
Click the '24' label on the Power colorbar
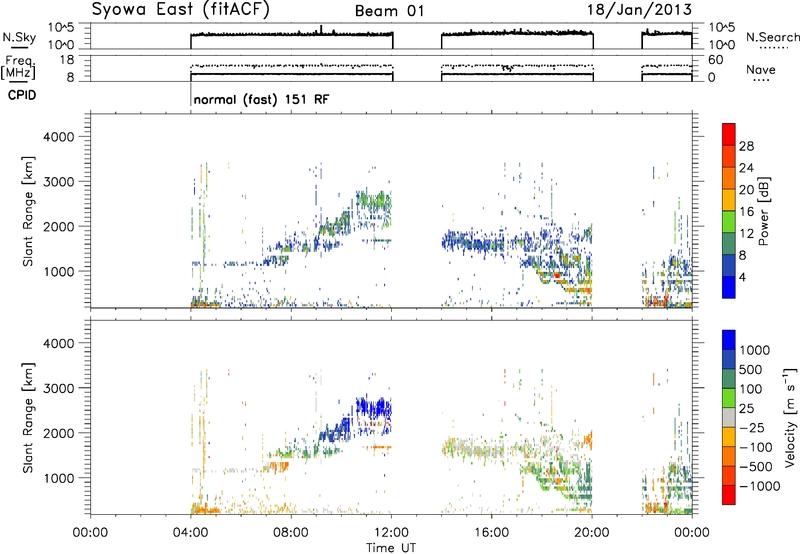click(746, 168)
